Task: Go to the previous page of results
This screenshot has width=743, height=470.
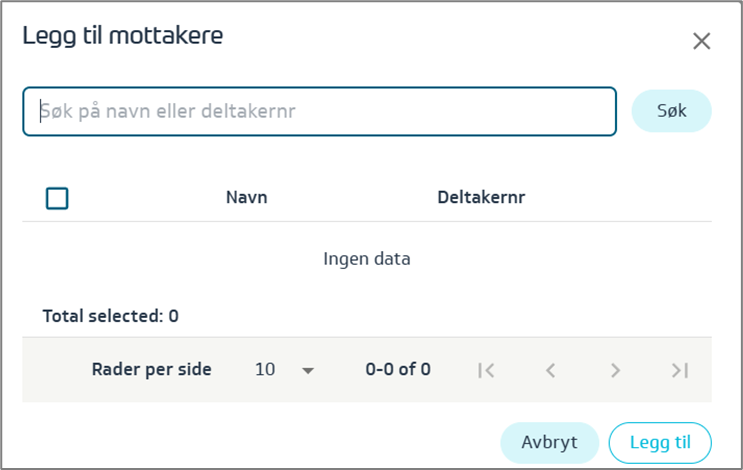Action: (x=550, y=370)
